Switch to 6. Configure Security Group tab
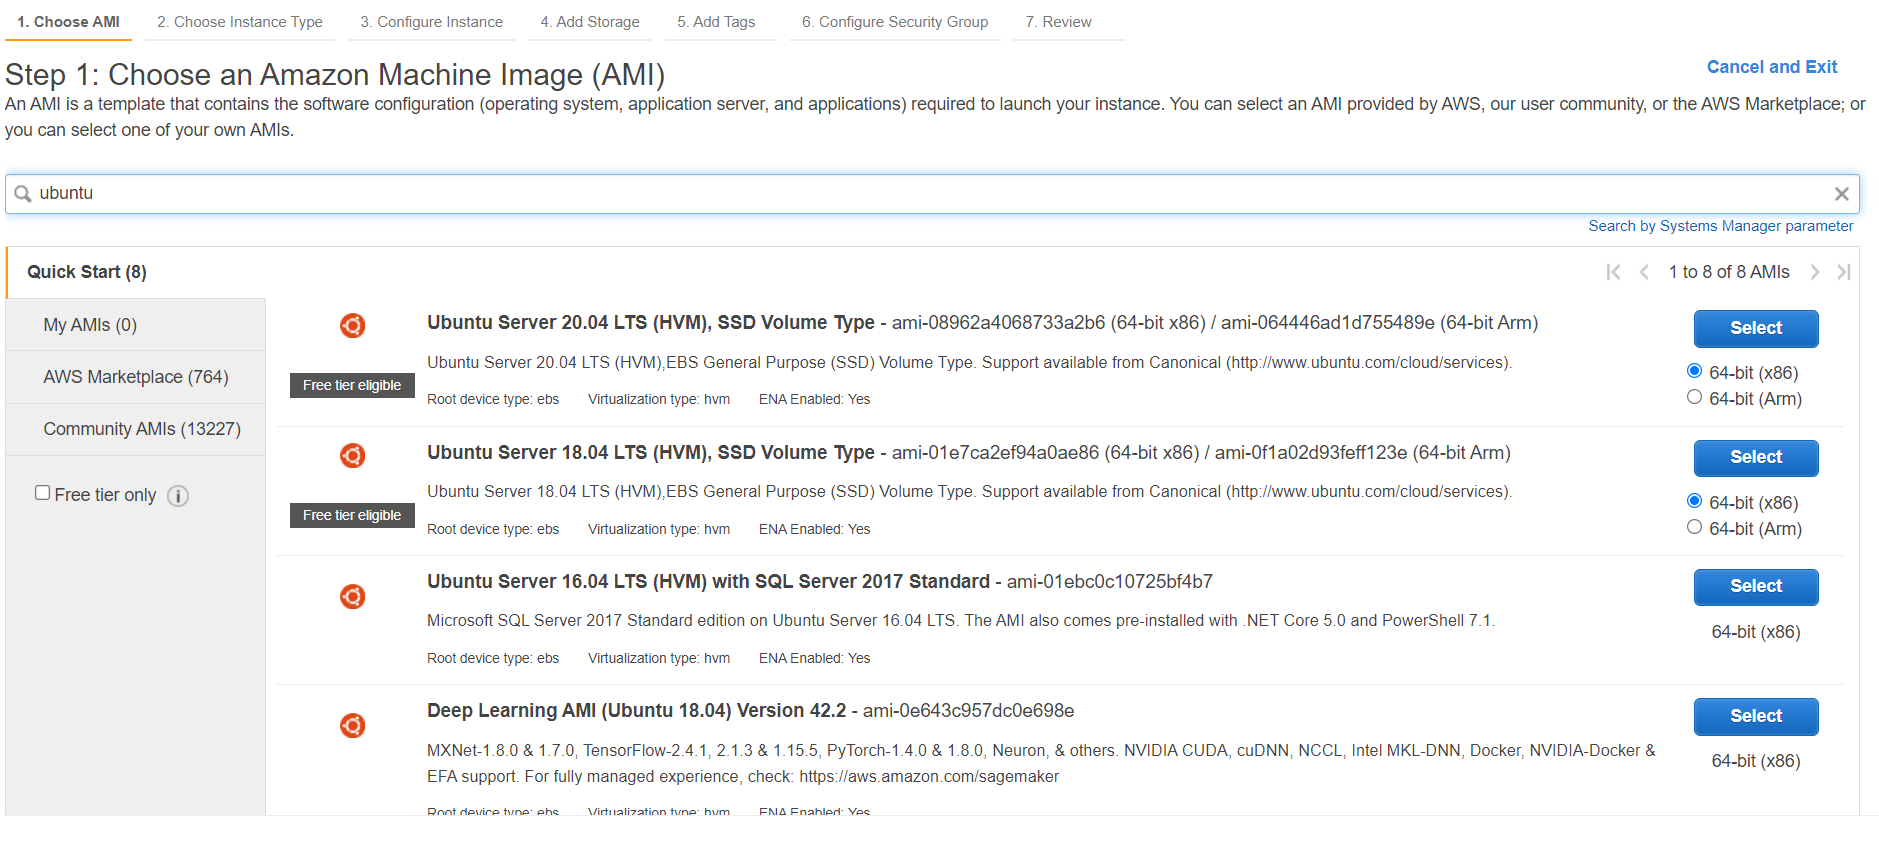The image size is (1879, 843). tap(895, 22)
